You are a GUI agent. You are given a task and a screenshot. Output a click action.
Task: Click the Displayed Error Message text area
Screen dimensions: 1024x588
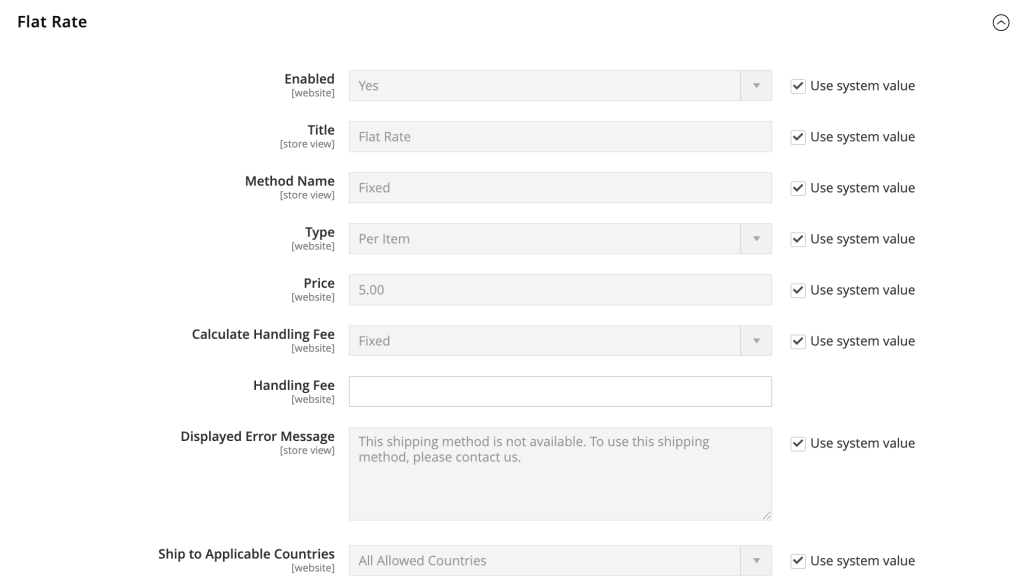click(560, 470)
